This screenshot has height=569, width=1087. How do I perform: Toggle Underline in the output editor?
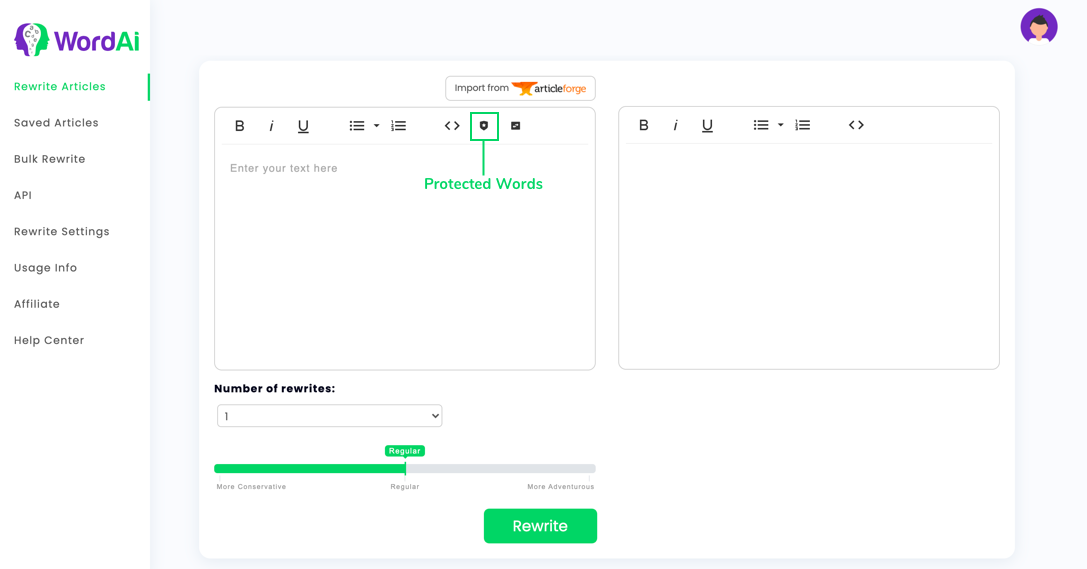707,125
